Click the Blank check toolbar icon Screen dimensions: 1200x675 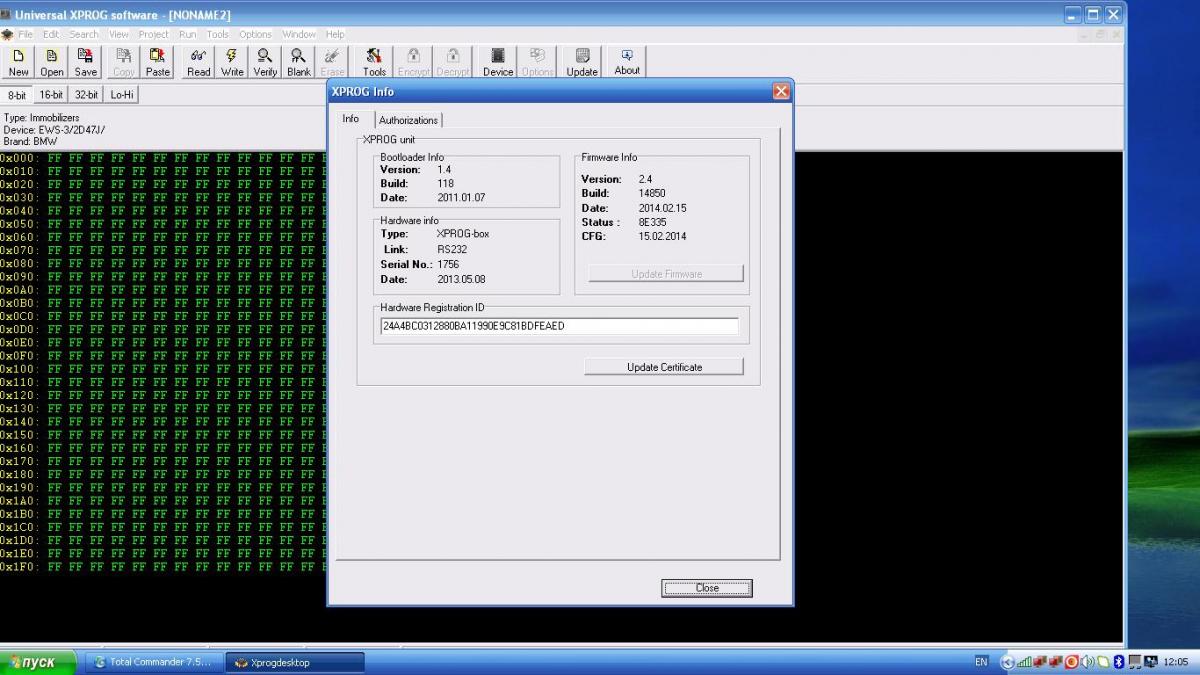point(298,62)
